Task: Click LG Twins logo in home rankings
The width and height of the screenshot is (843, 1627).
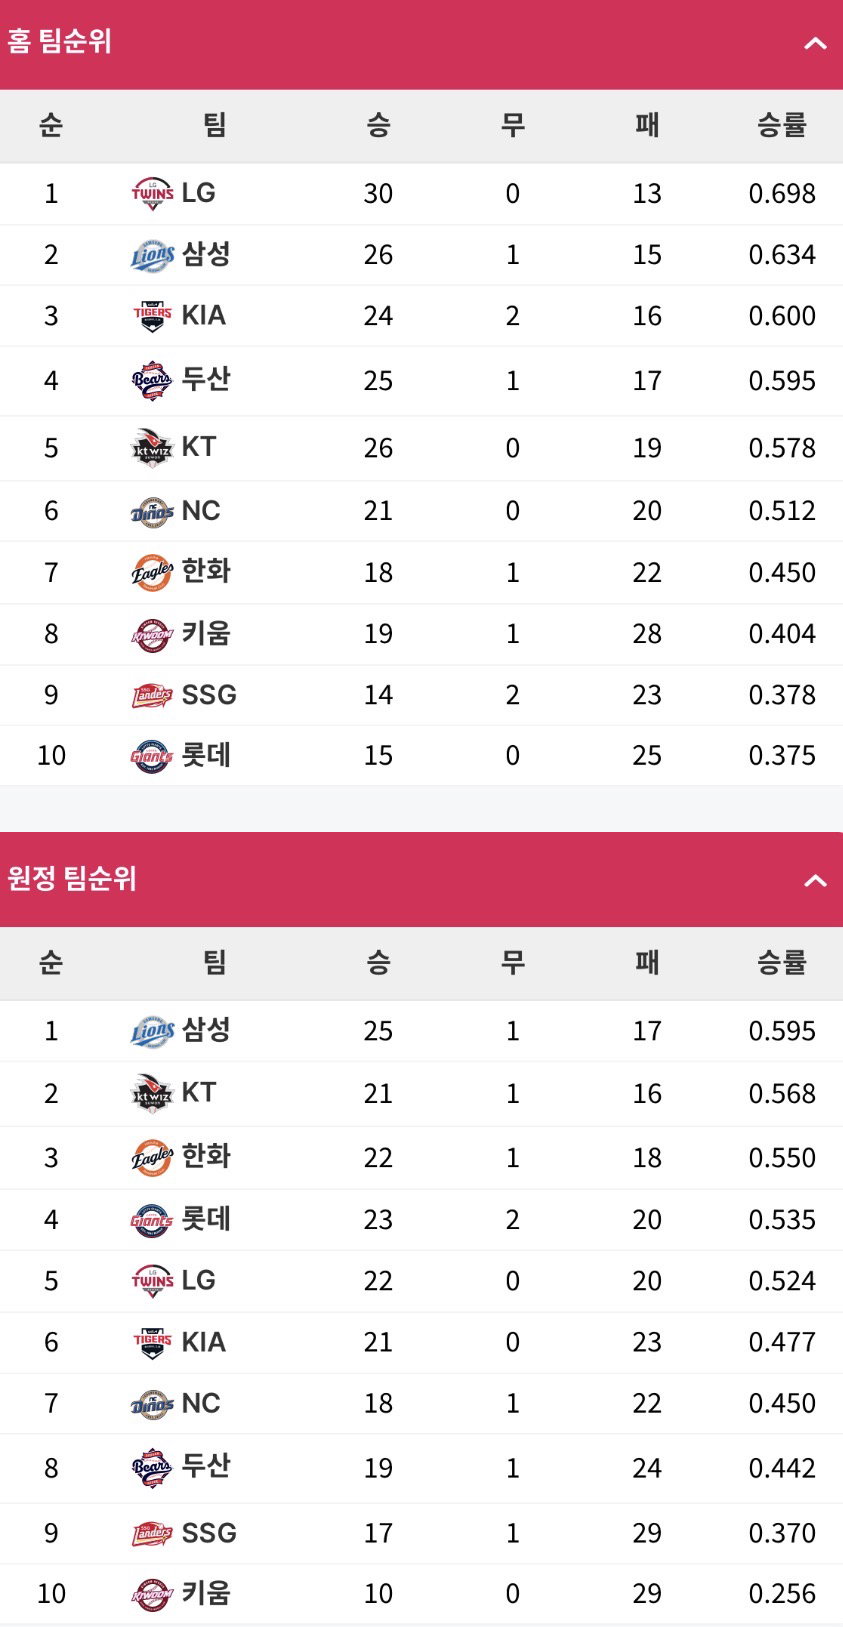Action: (x=152, y=193)
